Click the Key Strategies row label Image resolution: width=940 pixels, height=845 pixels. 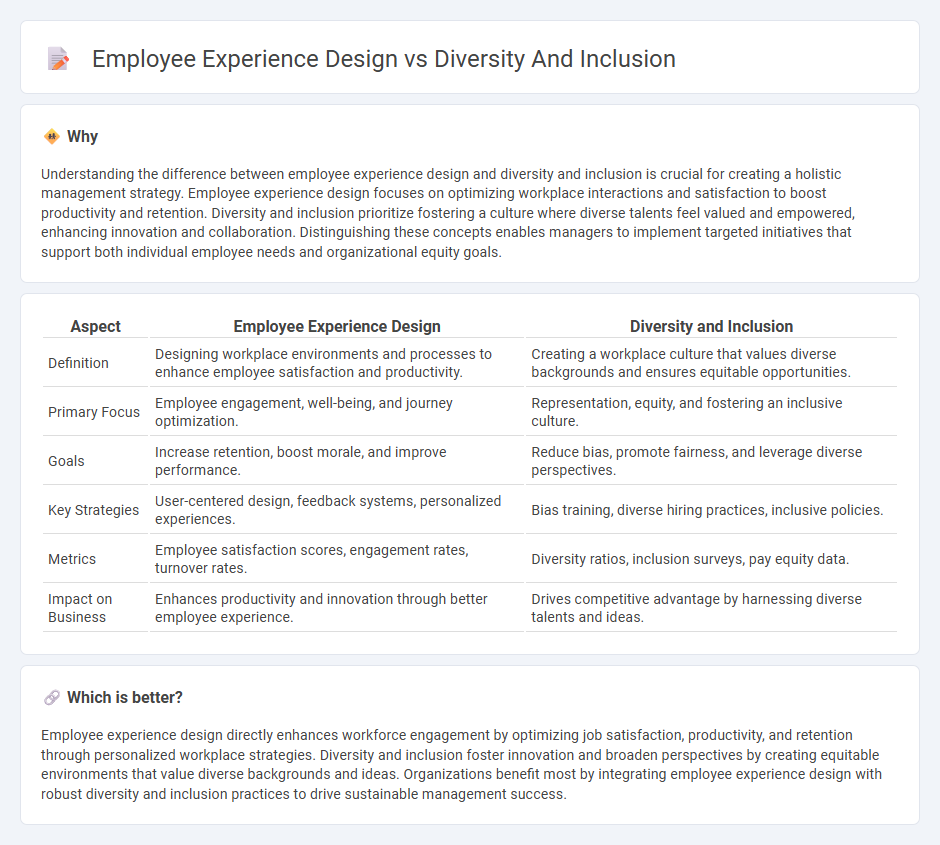94,510
